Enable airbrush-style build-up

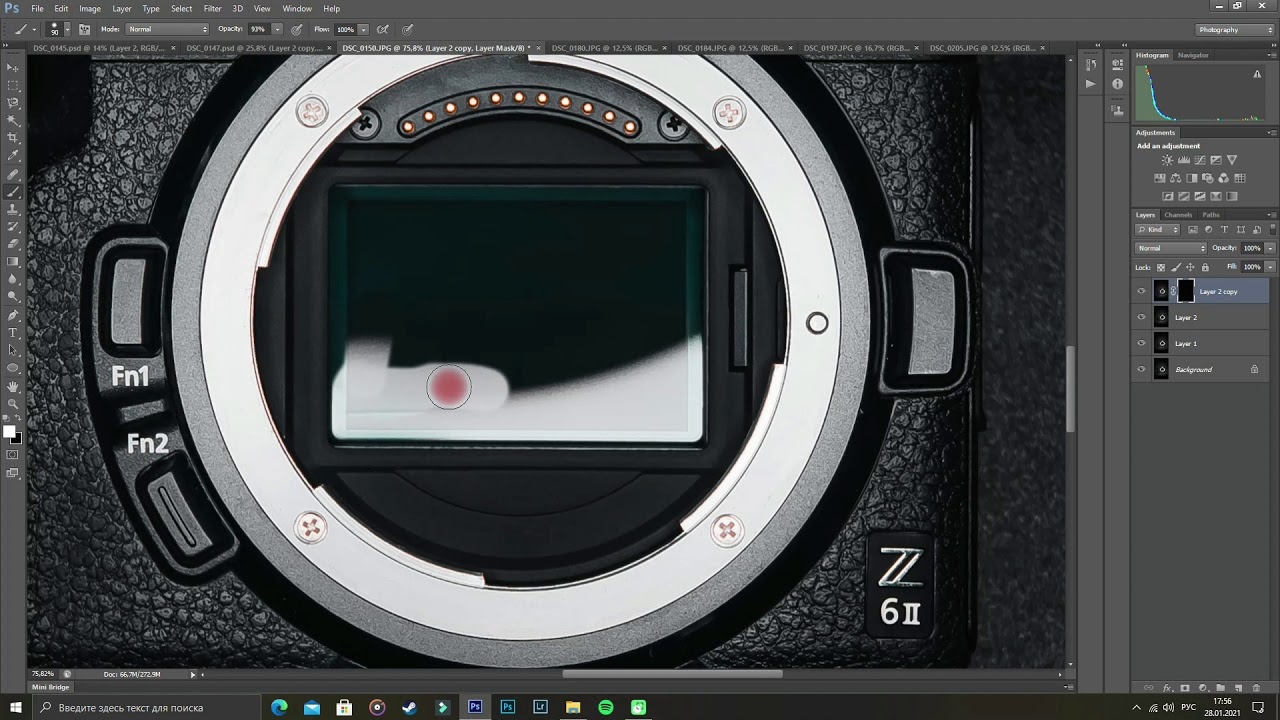382,29
